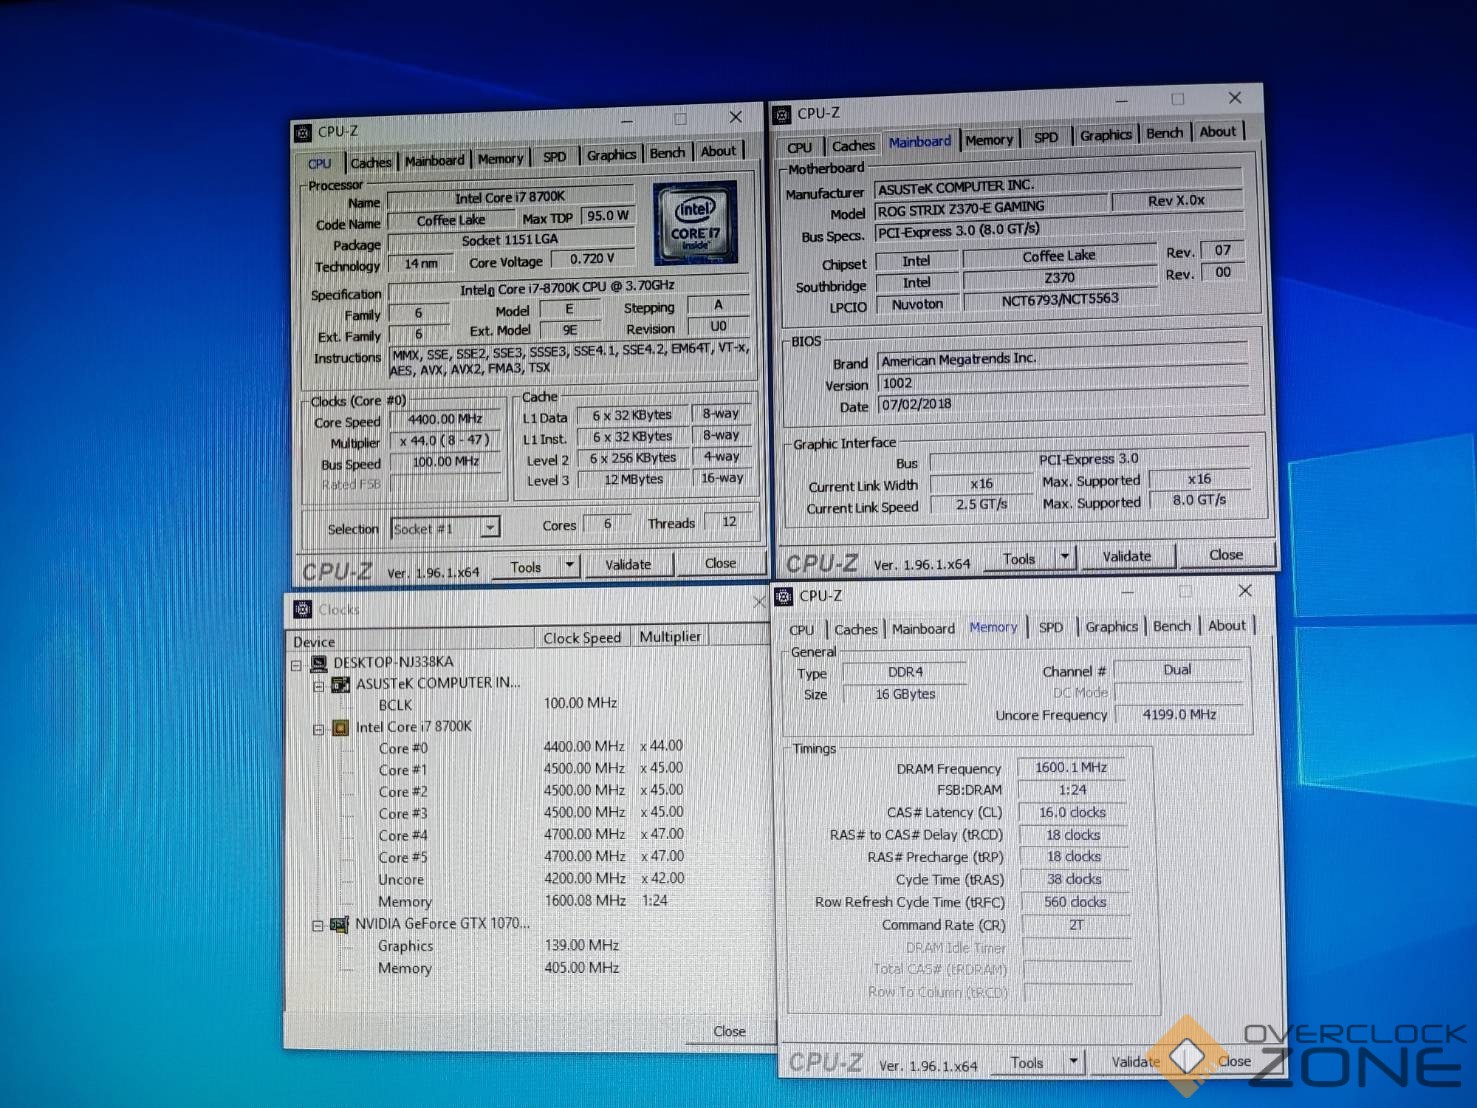This screenshot has width=1477, height=1108.
Task: Open the Tools dropdown arrow in the Mainboard window
Action: pyautogui.click(x=1065, y=557)
